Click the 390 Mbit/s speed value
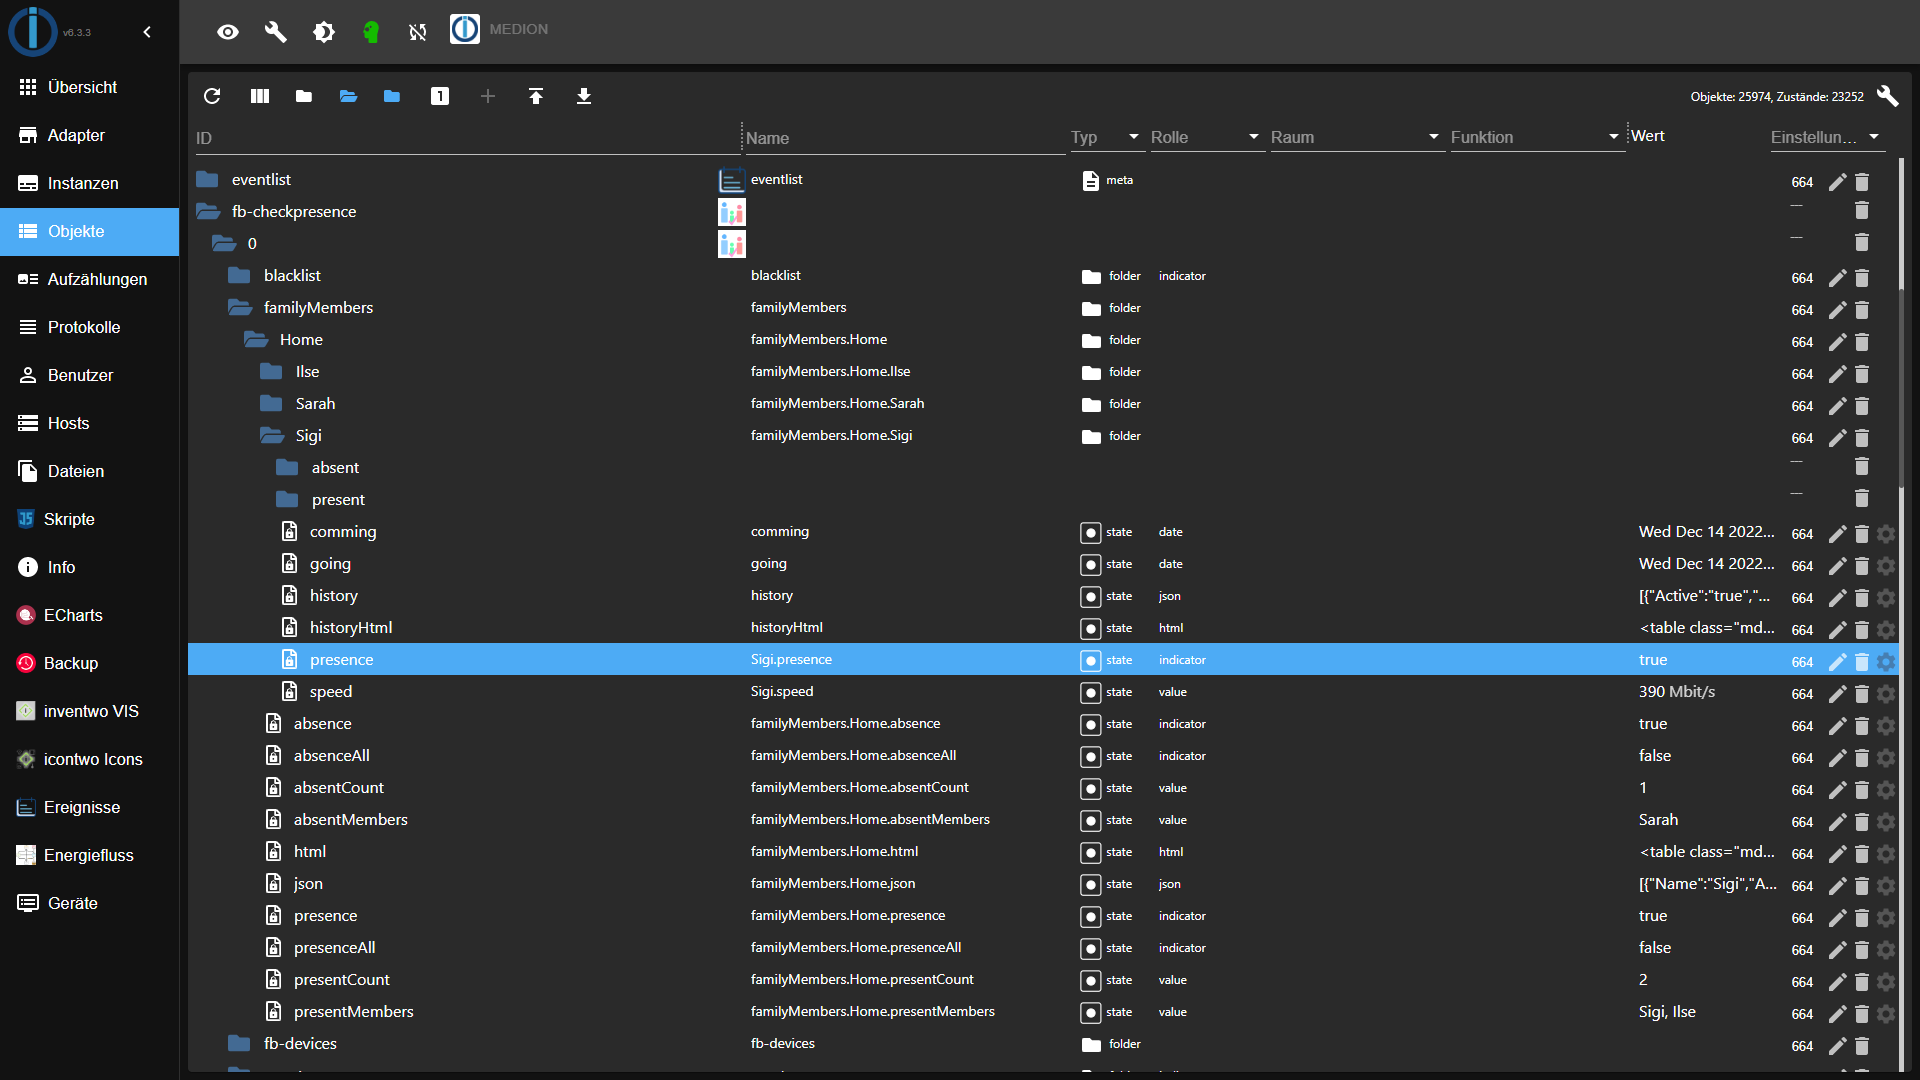 tap(1676, 692)
